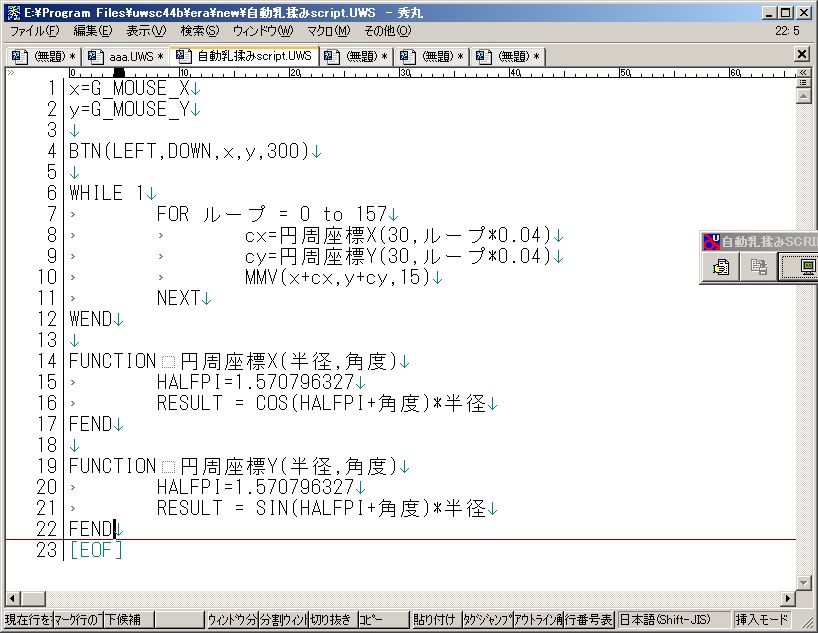
Task: Click the list icon above vertical scrollbar
Action: (x=803, y=84)
